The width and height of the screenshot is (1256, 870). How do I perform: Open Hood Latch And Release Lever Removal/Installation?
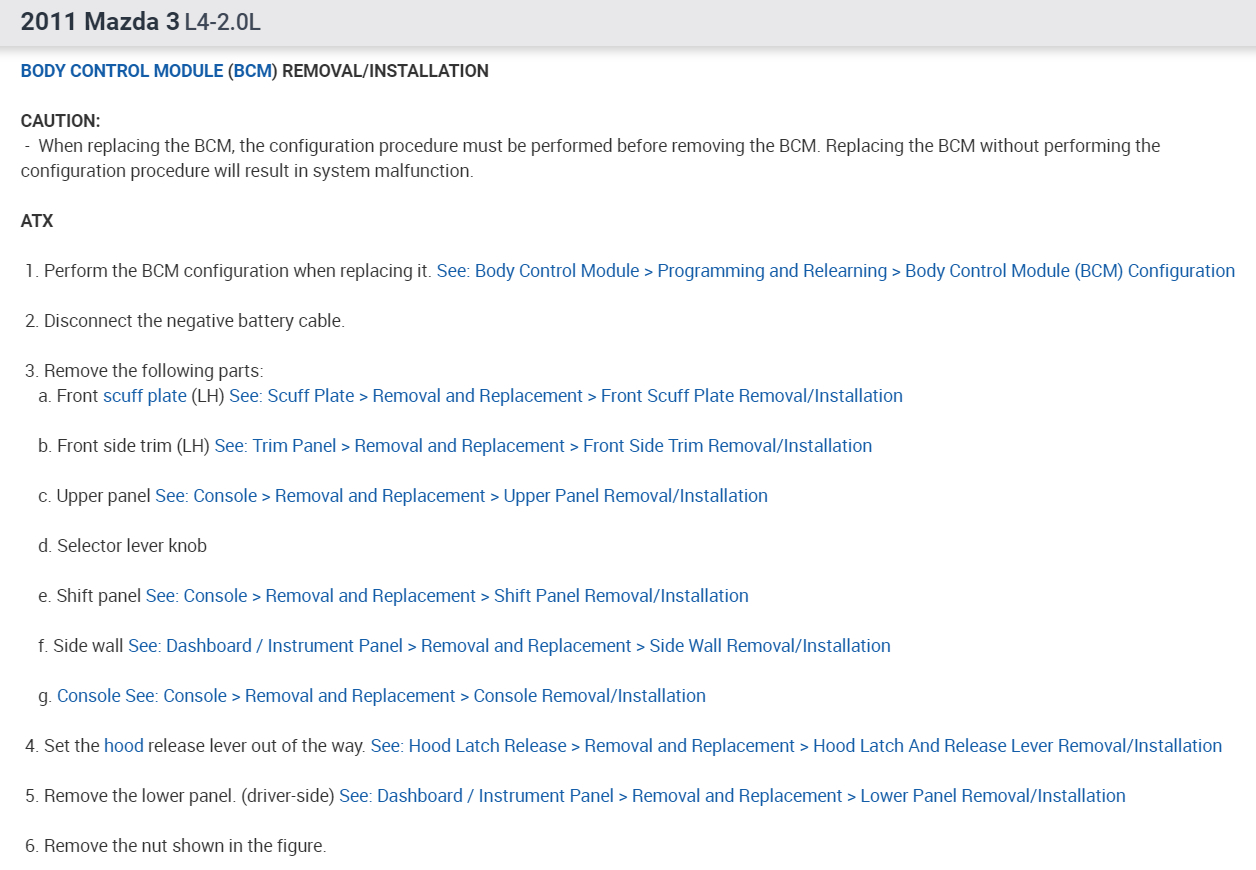[796, 746]
